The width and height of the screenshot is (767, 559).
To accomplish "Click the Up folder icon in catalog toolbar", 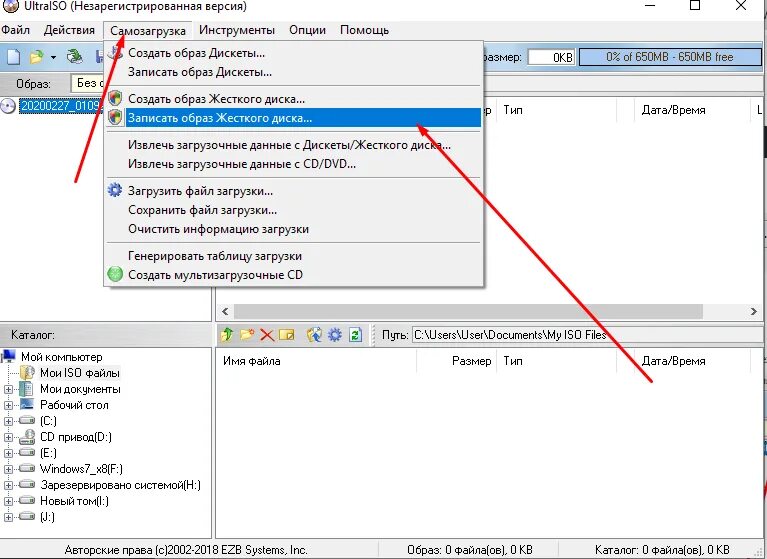I will 227,335.
